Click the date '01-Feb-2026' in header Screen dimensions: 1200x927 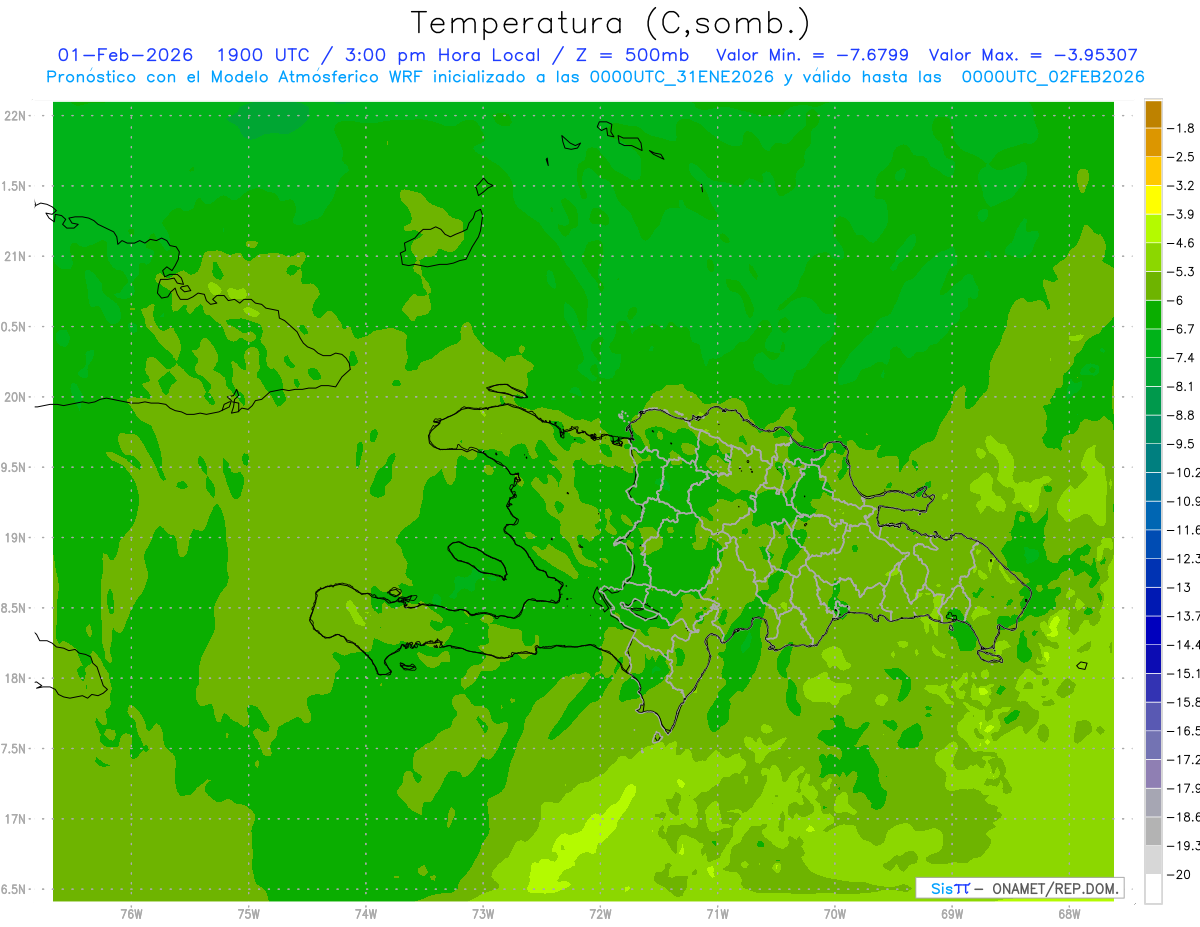click(x=125, y=55)
